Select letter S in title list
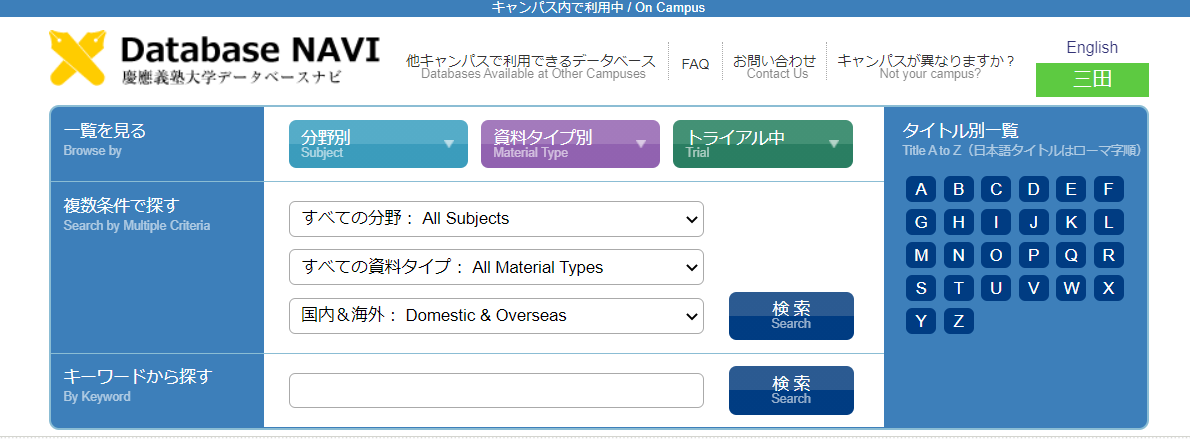 tap(921, 289)
